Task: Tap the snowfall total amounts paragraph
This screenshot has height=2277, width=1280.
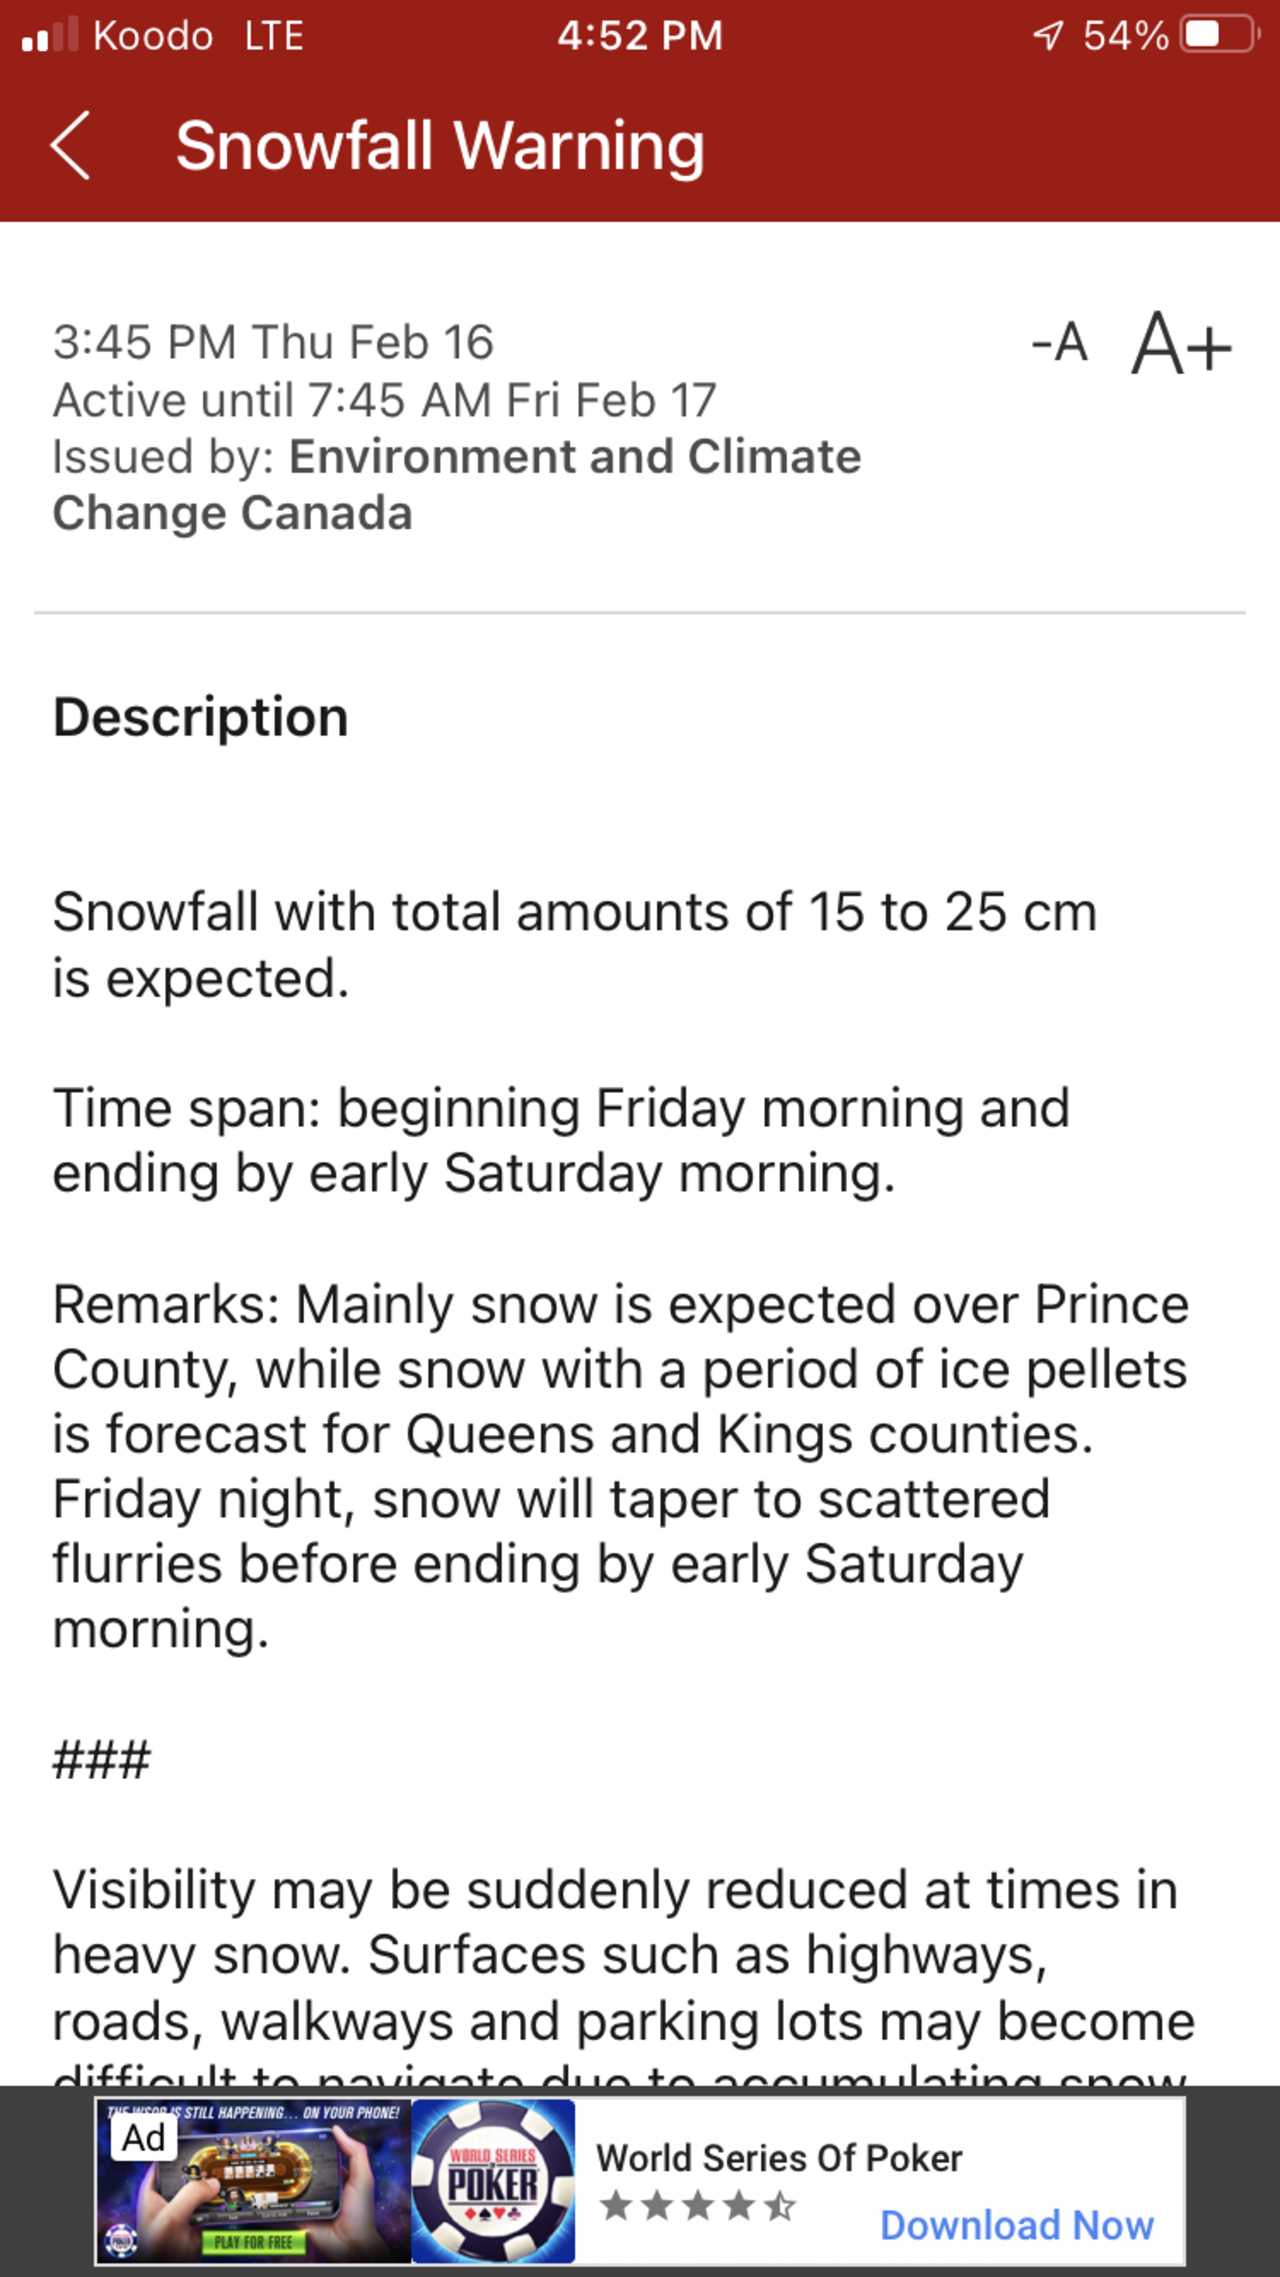Action: pyautogui.click(x=574, y=944)
